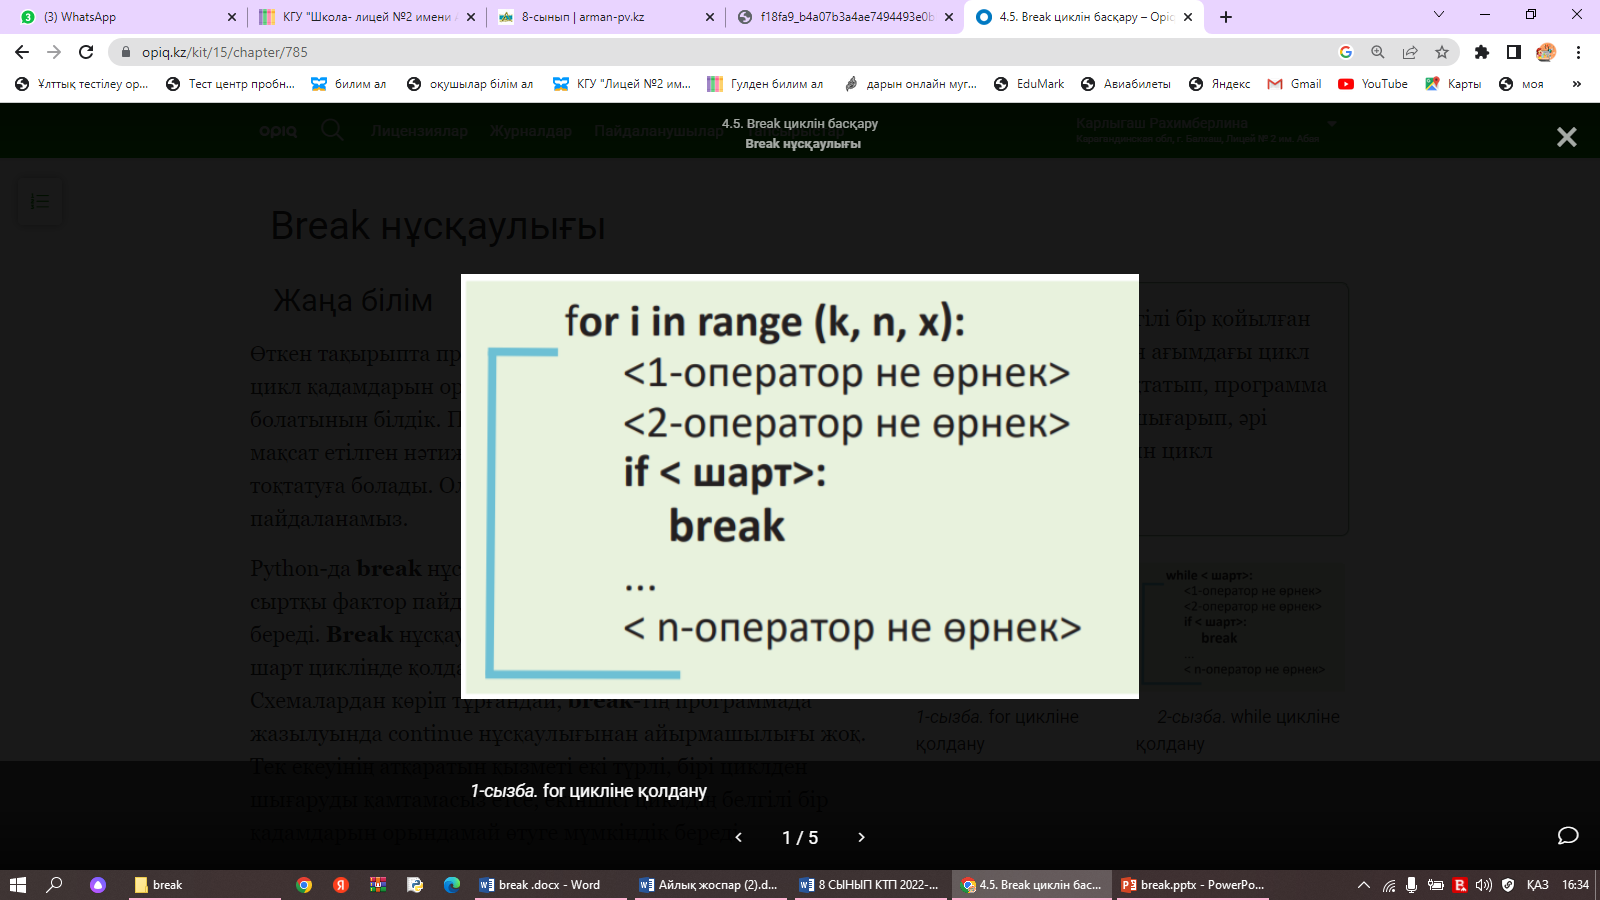Open the дарын онлайн bookmark
The width and height of the screenshot is (1600, 900).
[x=910, y=84]
